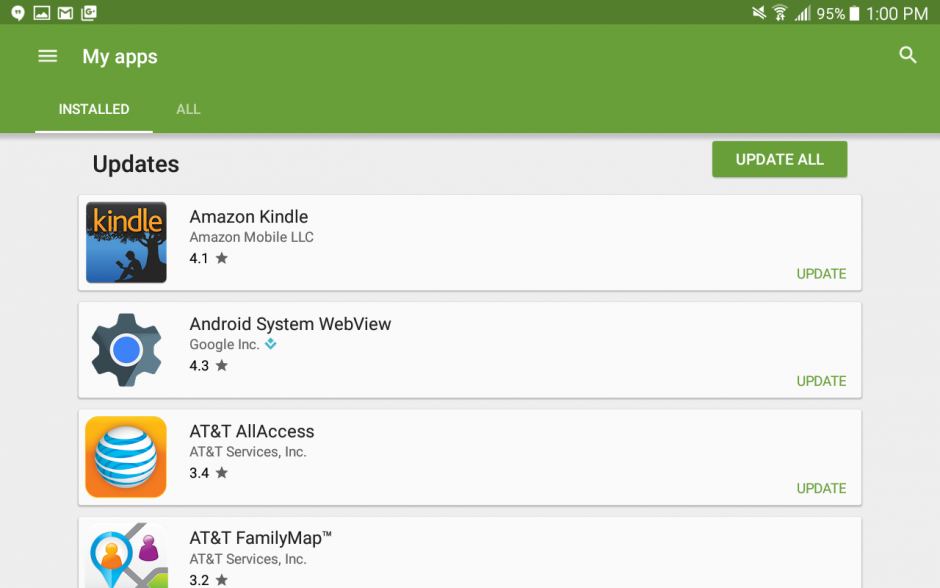Open the Gmail notification icon
The height and width of the screenshot is (588, 940).
(64, 13)
